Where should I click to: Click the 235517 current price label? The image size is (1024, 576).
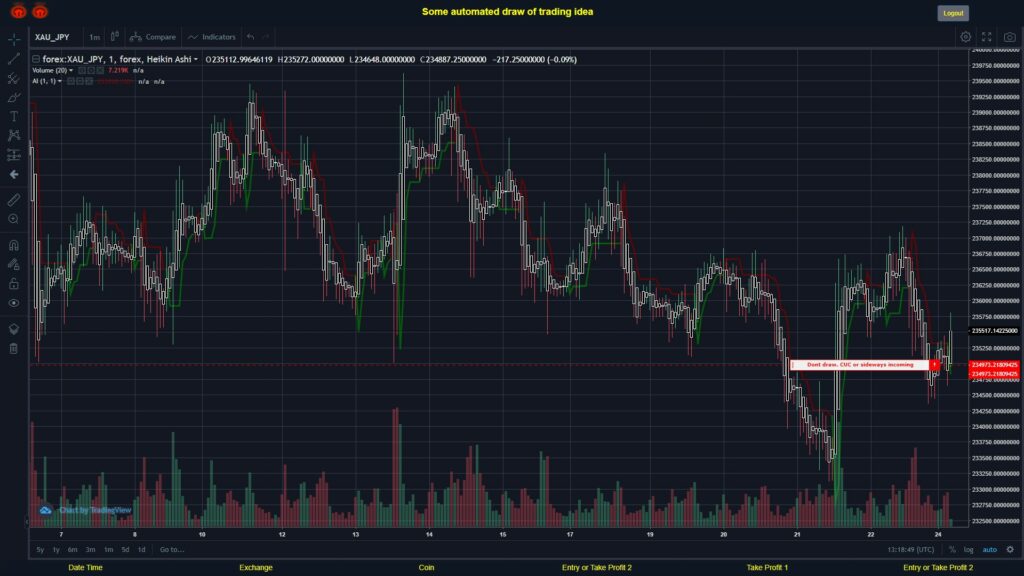tap(995, 330)
